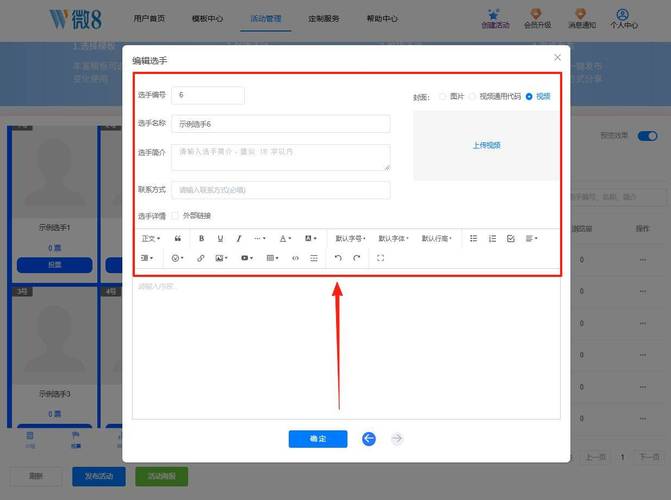Expand the 默认字体 font family dropdown

click(x=393, y=239)
